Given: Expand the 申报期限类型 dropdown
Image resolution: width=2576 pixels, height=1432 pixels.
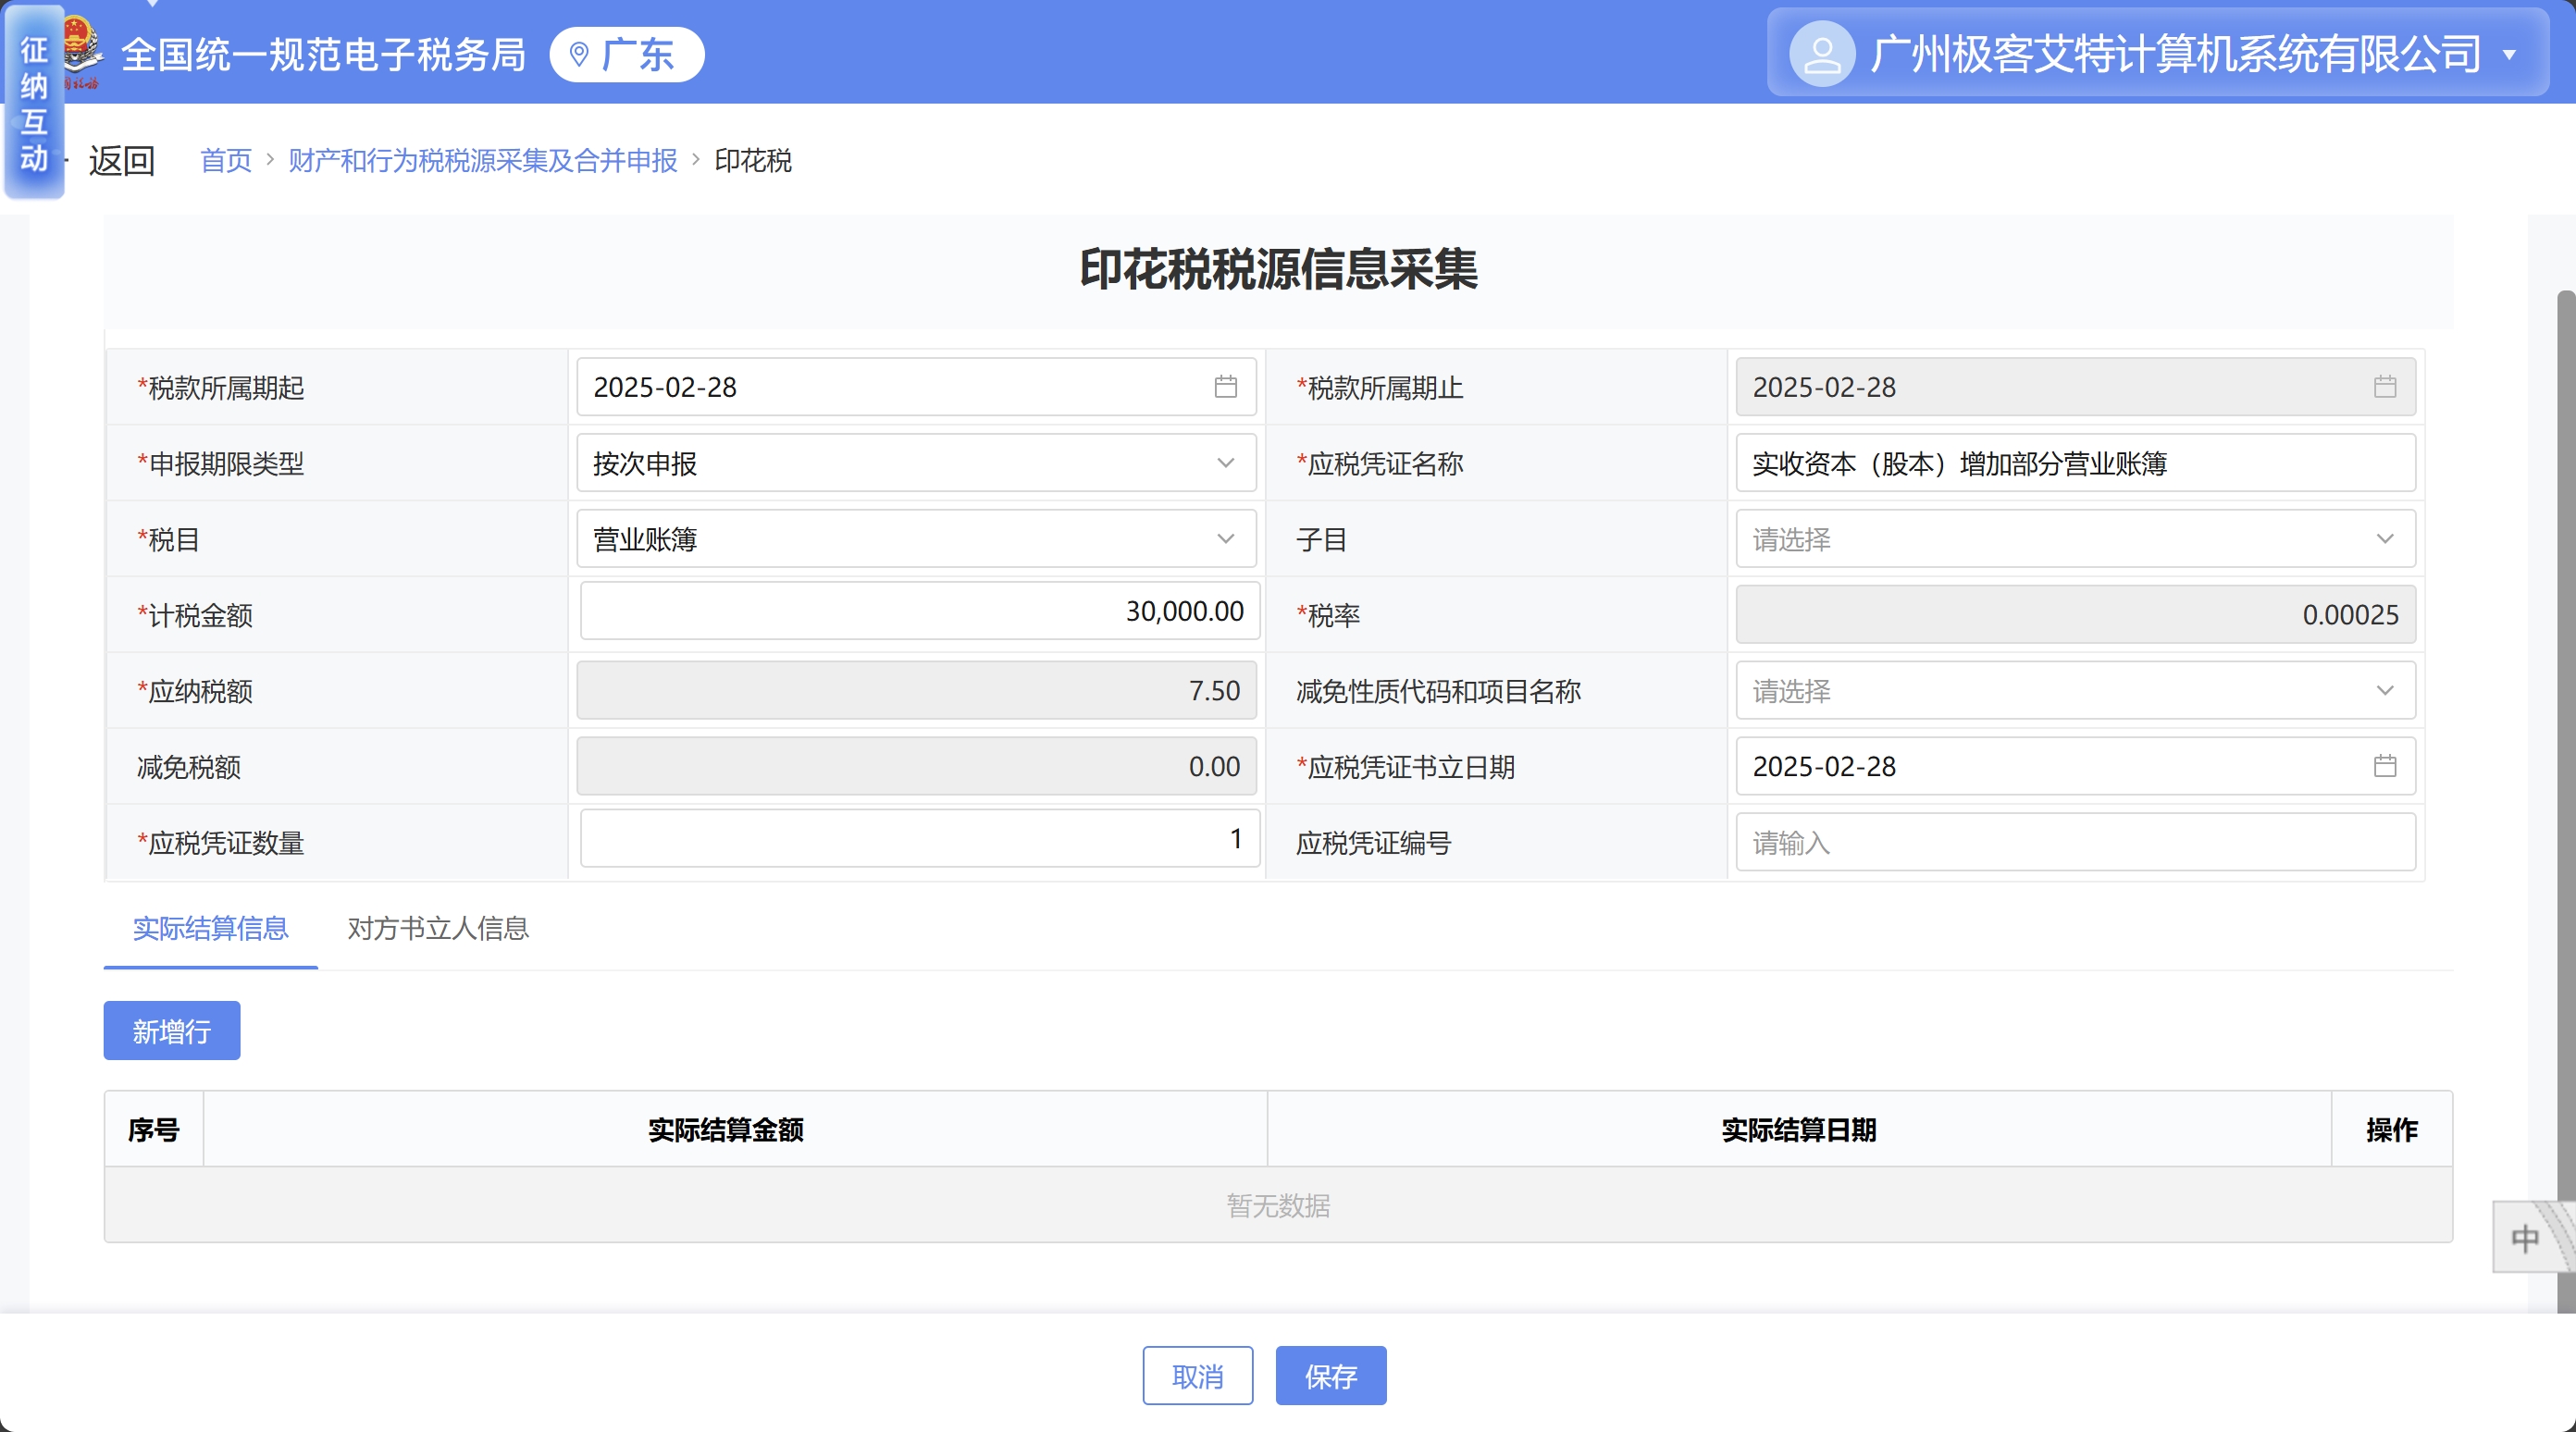Looking at the screenshot, I should (1225, 463).
